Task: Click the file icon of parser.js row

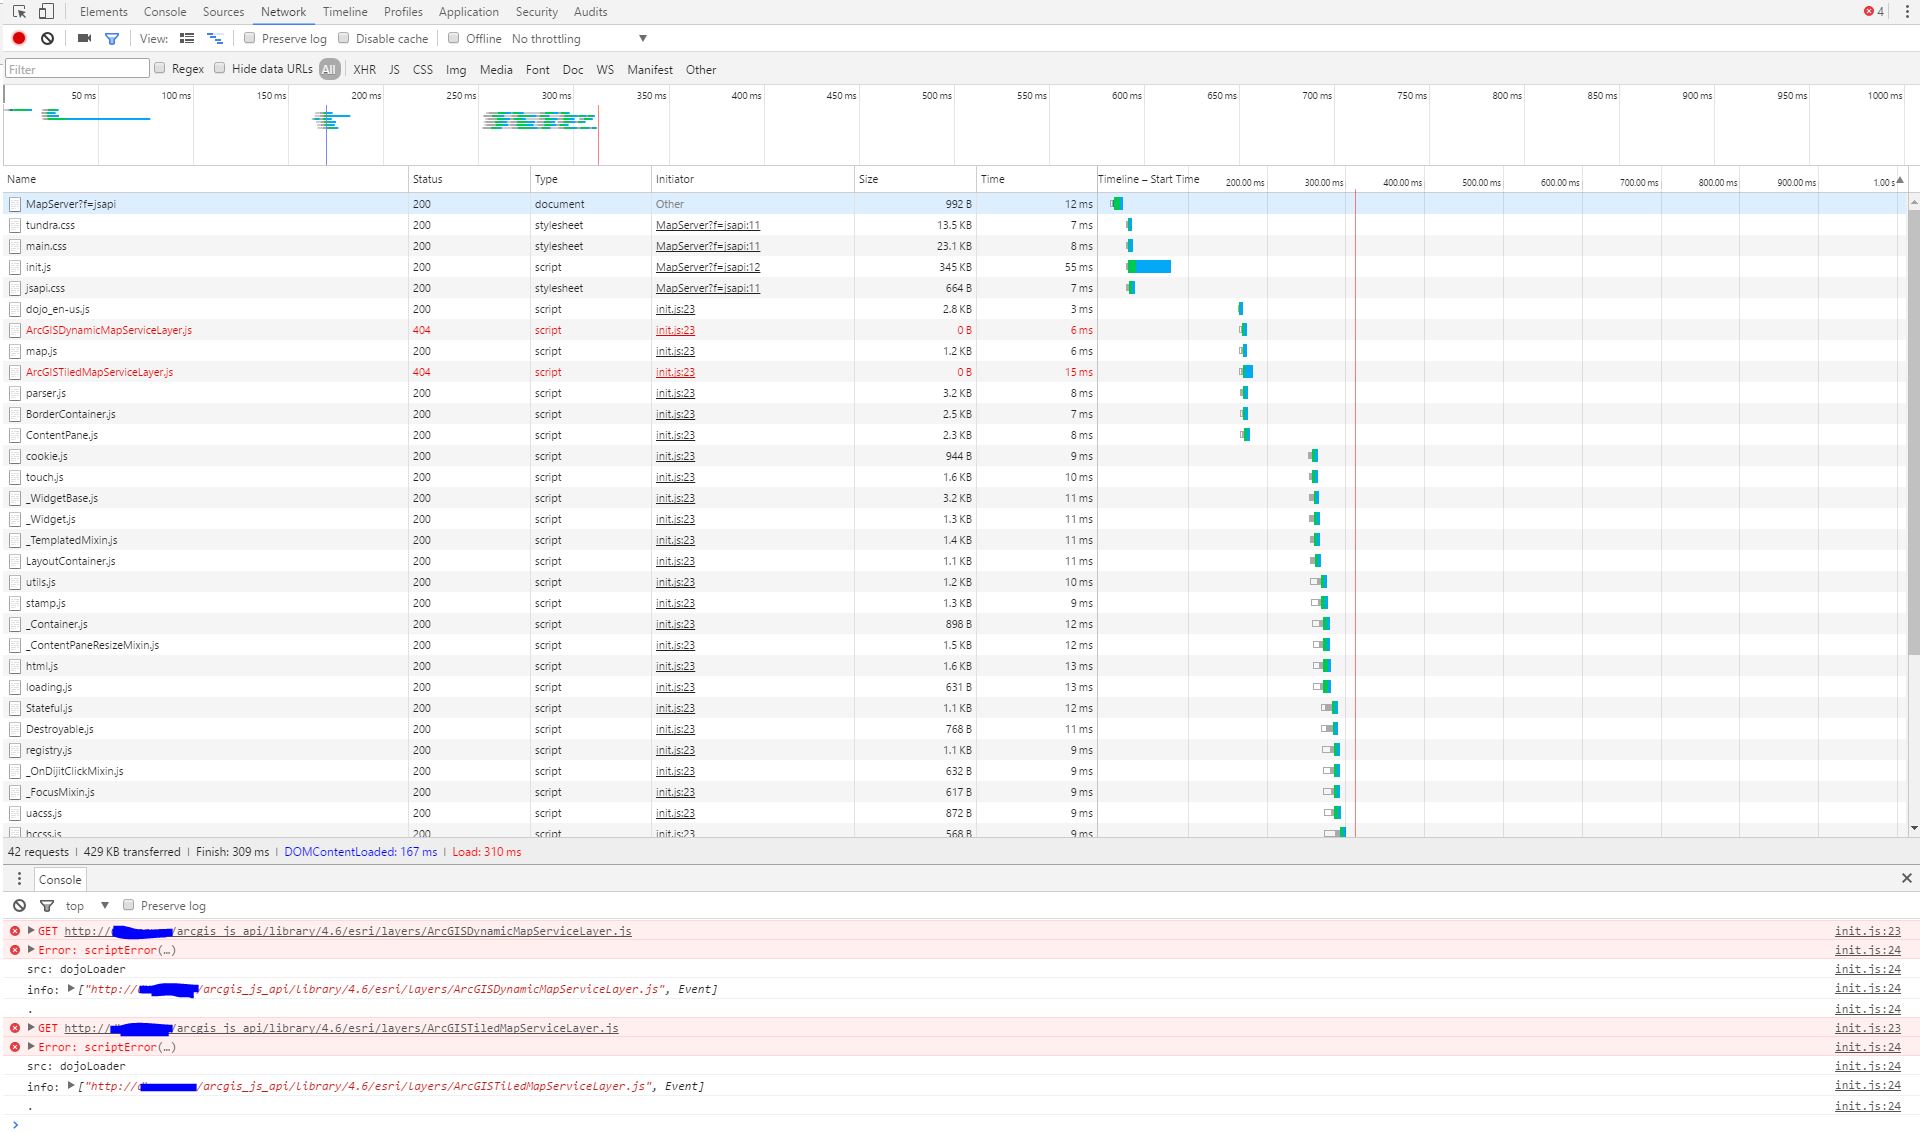Action: (x=15, y=393)
